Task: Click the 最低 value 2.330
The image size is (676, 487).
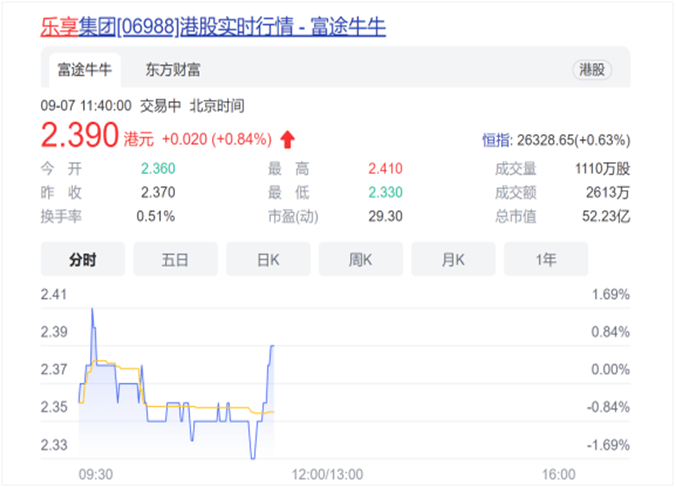Action: [x=385, y=192]
